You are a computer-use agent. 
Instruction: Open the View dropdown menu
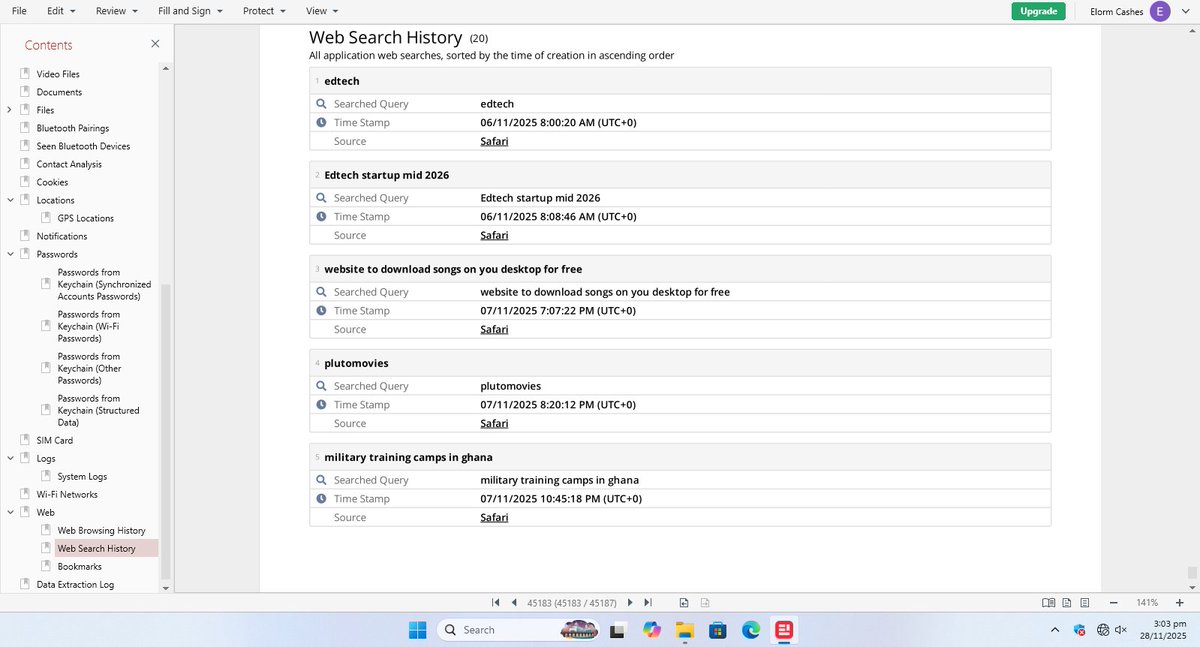click(318, 10)
